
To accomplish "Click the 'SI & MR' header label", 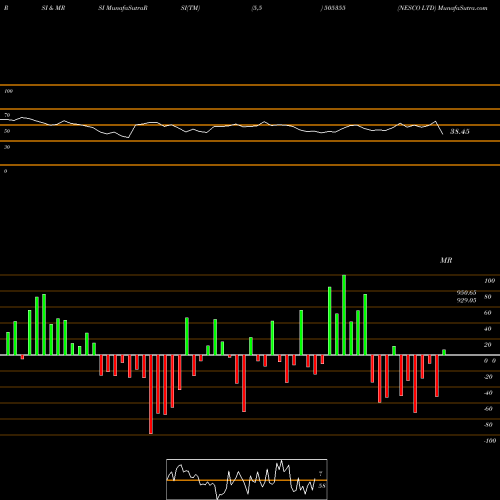I will pyautogui.click(x=53, y=8).
